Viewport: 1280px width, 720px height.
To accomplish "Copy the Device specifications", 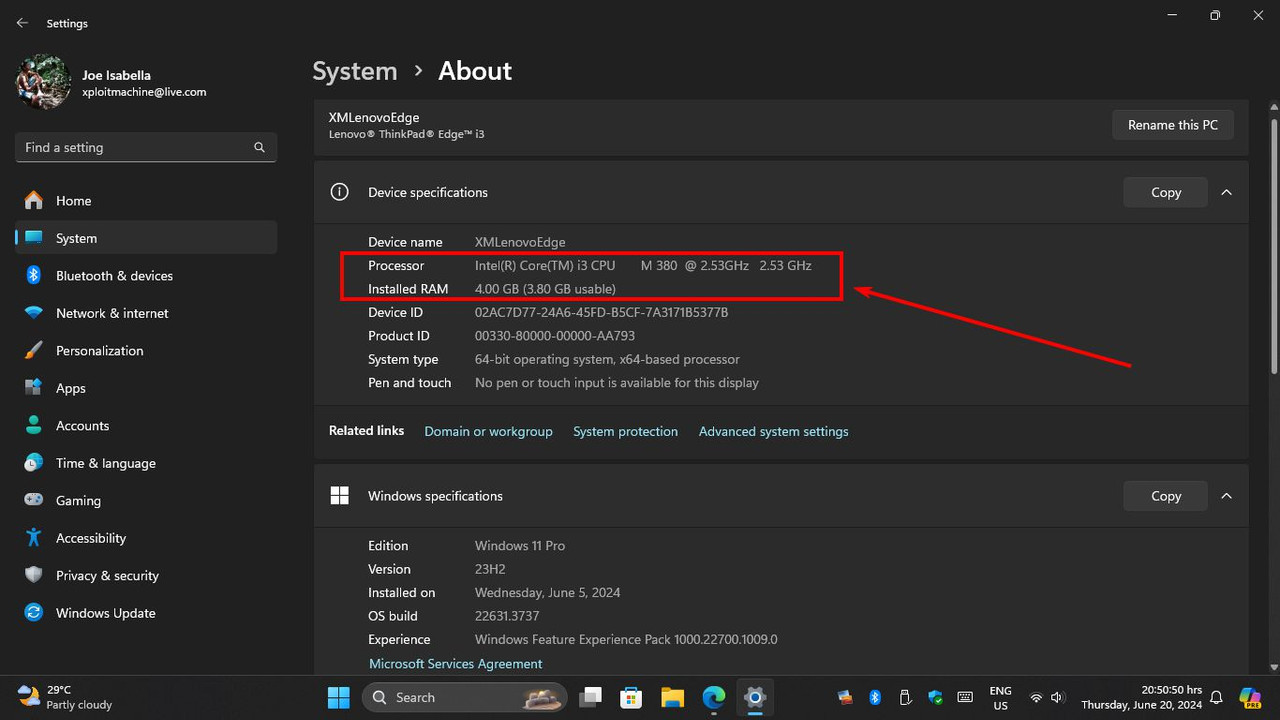I will click(x=1166, y=192).
